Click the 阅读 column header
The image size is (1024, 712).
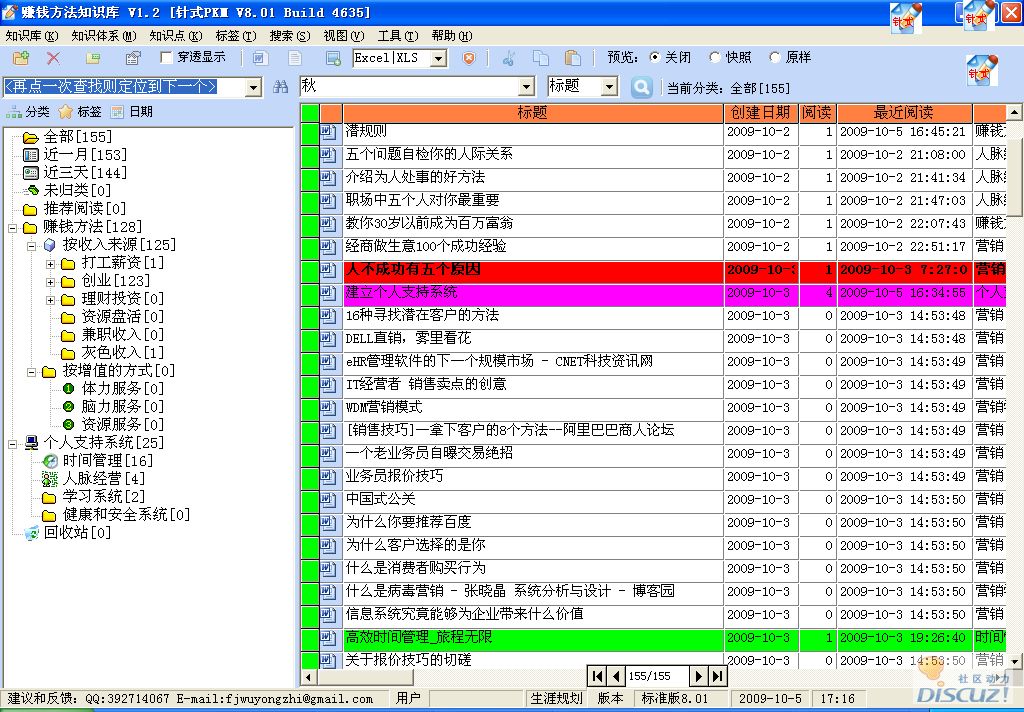pyautogui.click(x=817, y=113)
